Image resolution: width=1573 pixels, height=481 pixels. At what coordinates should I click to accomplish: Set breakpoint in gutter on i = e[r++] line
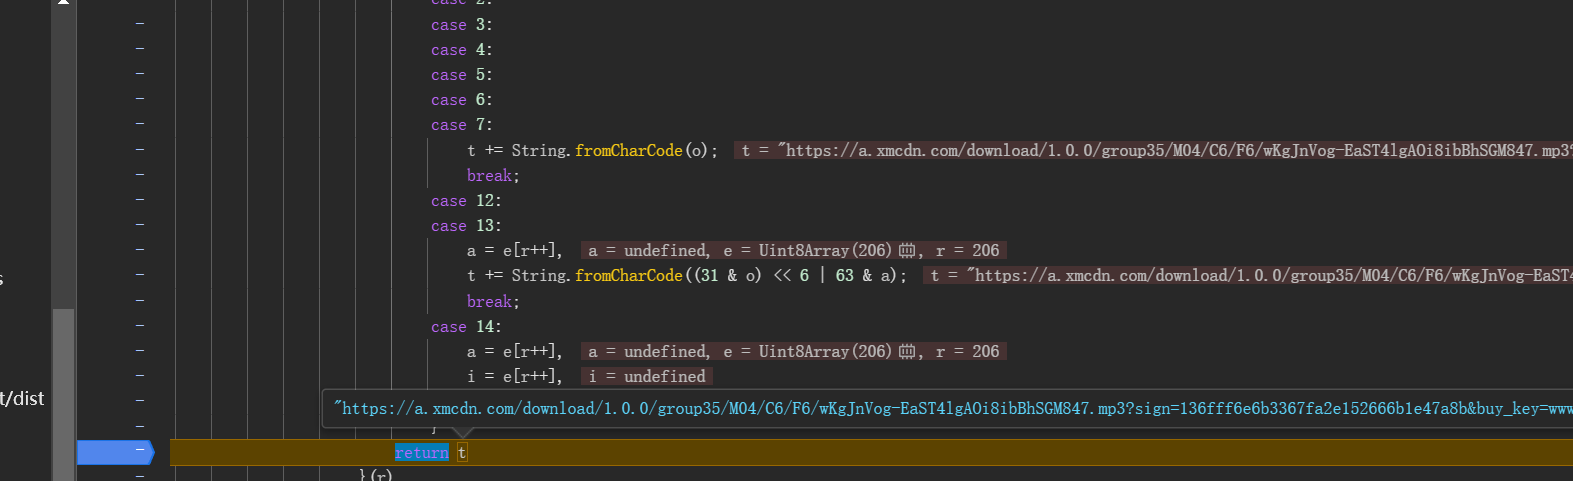(140, 376)
